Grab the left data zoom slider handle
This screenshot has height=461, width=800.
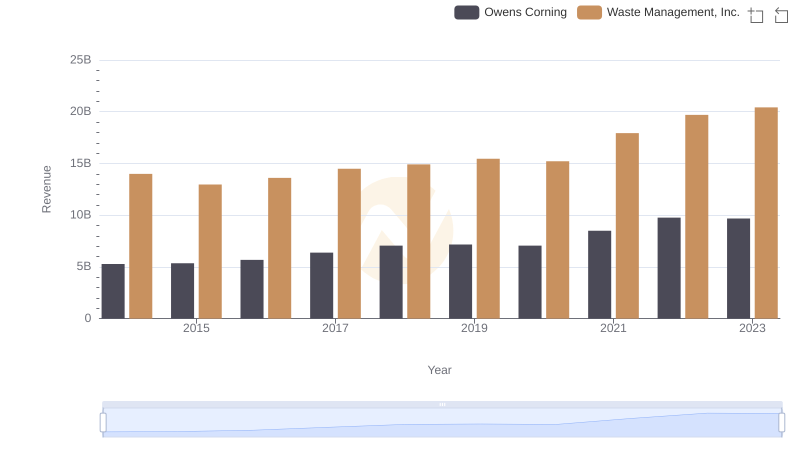(x=103, y=423)
